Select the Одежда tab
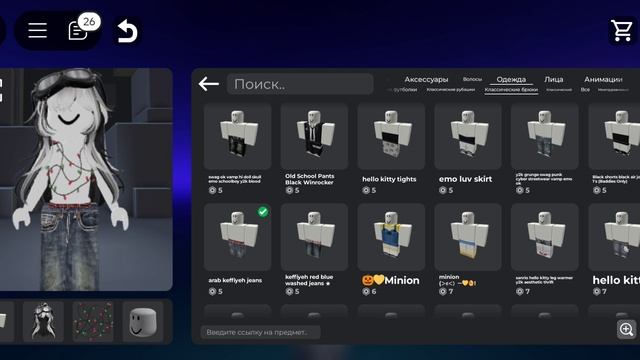This screenshot has width=640, height=360. click(511, 79)
